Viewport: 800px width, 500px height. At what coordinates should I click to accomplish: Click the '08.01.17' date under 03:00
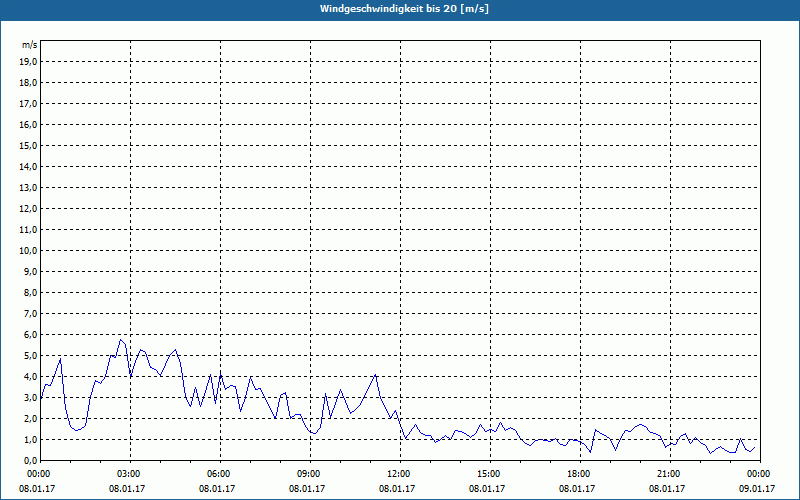[127, 488]
